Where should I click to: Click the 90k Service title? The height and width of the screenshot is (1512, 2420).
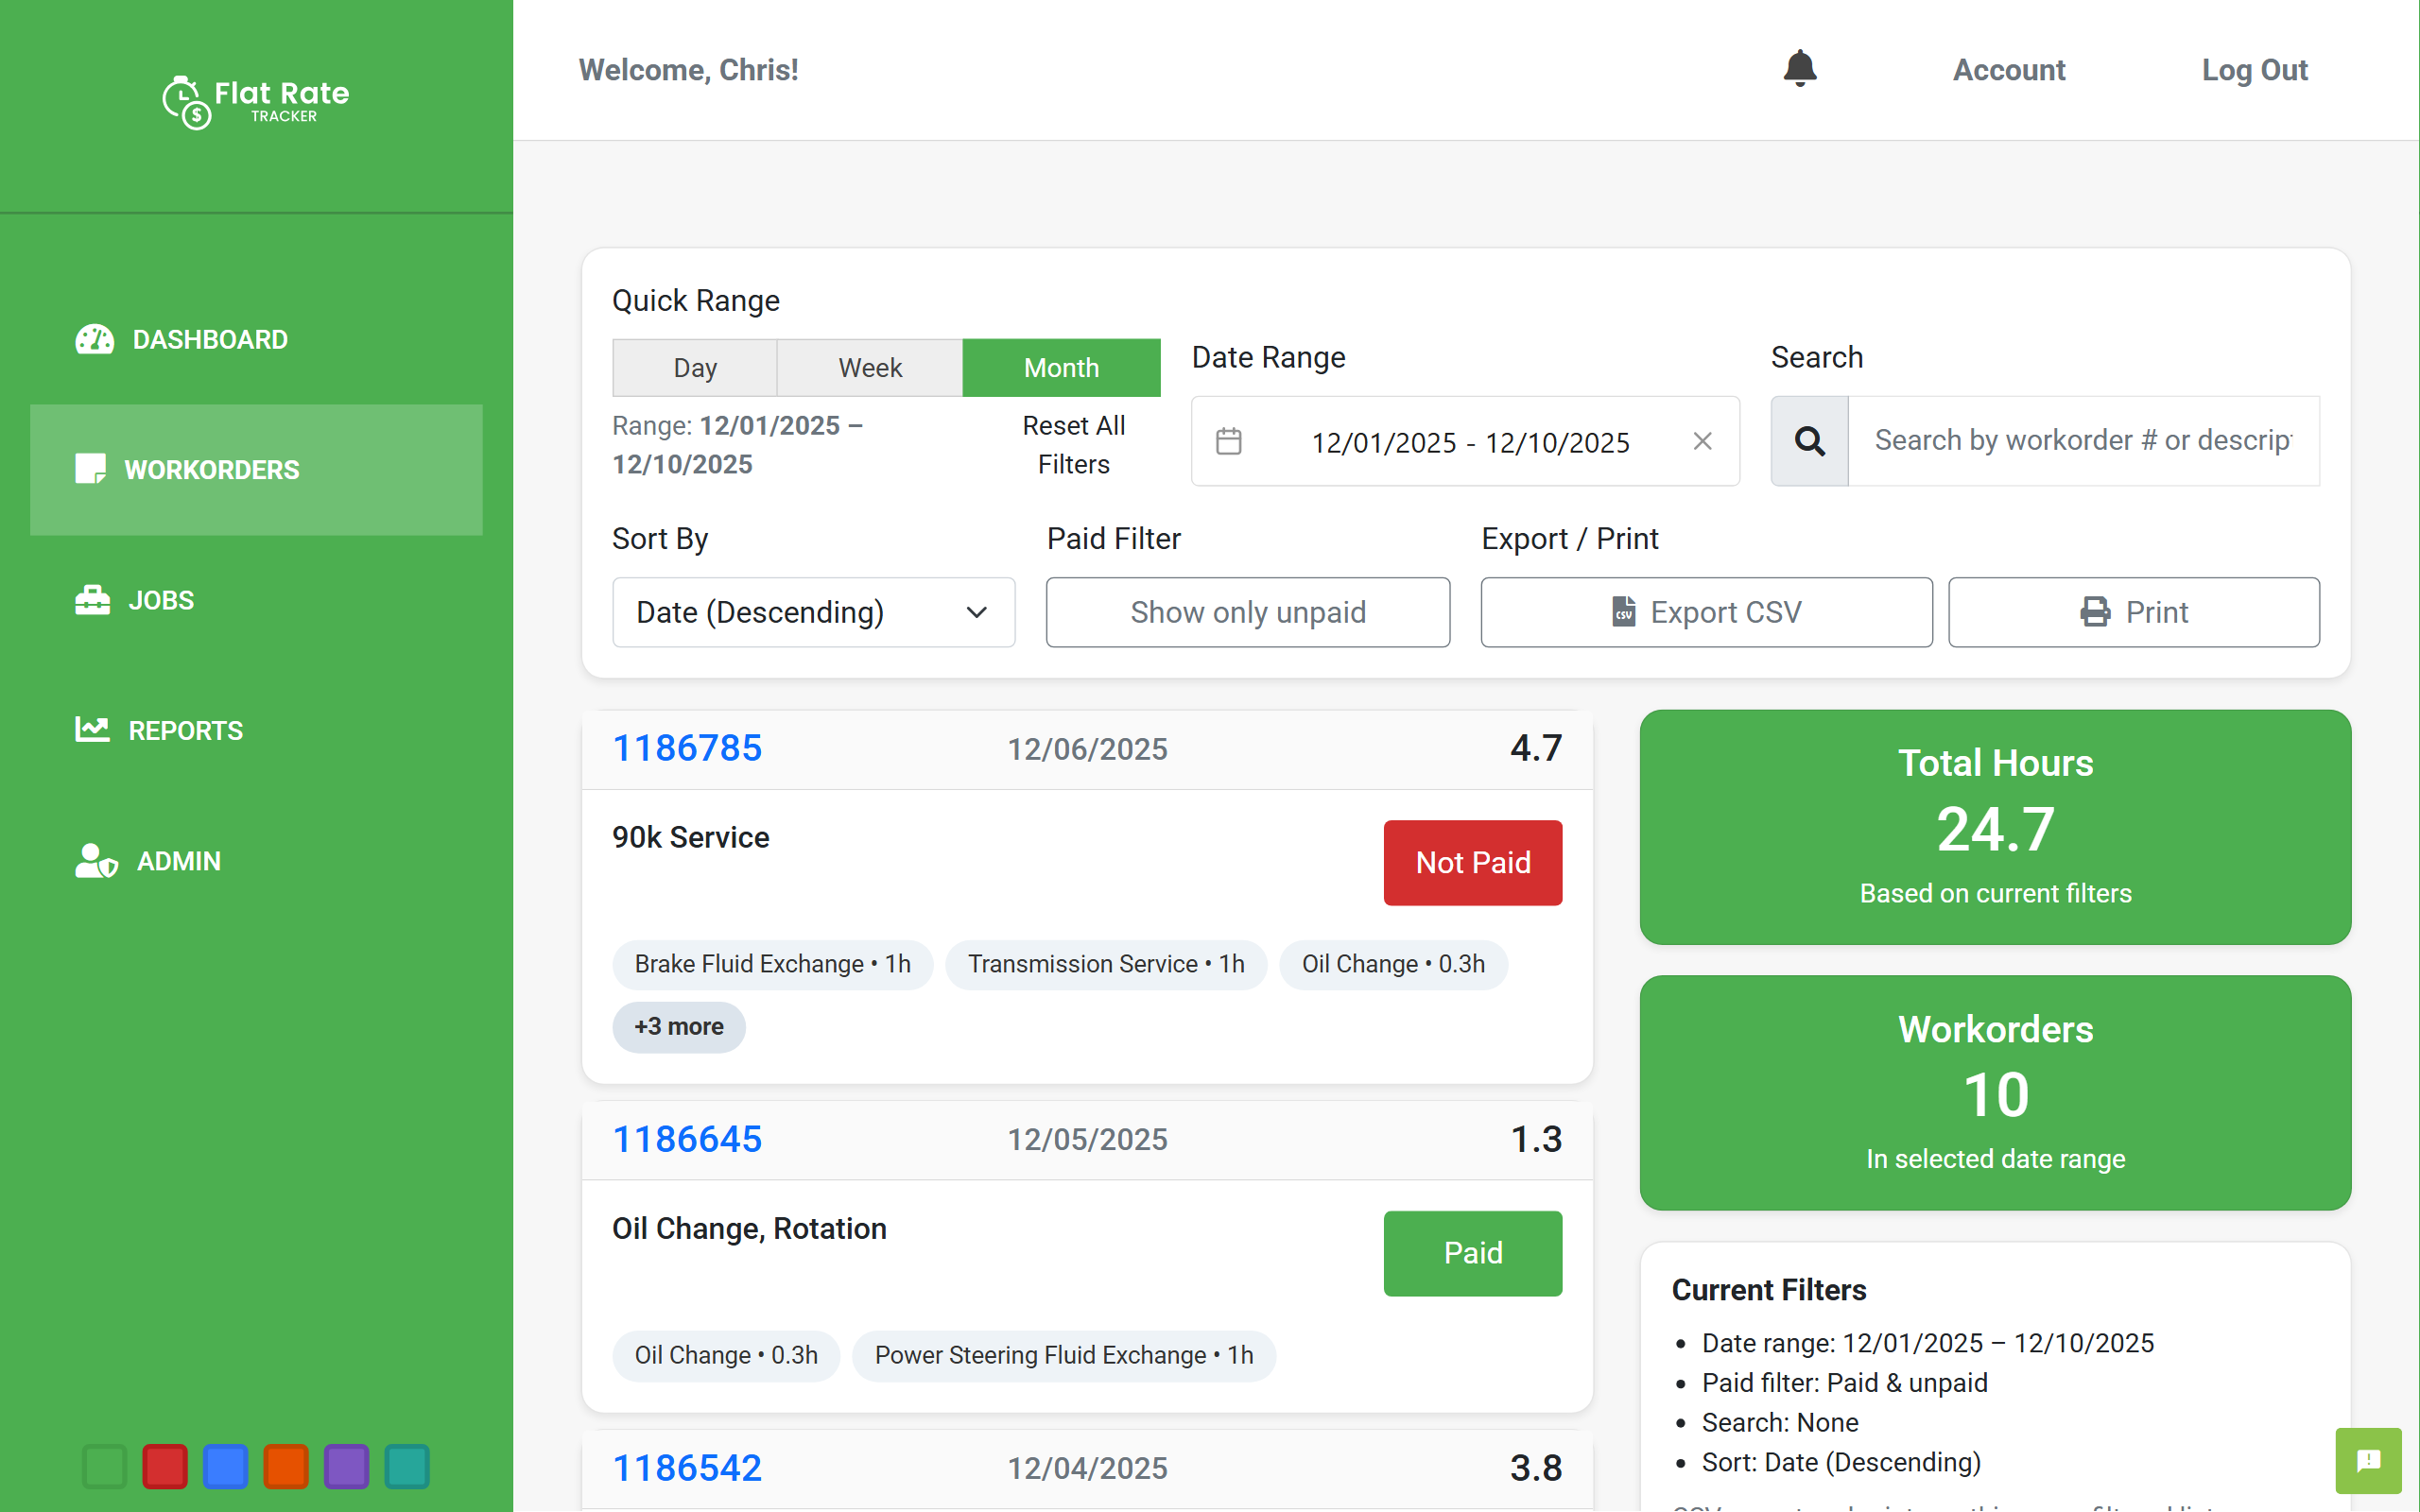(691, 837)
